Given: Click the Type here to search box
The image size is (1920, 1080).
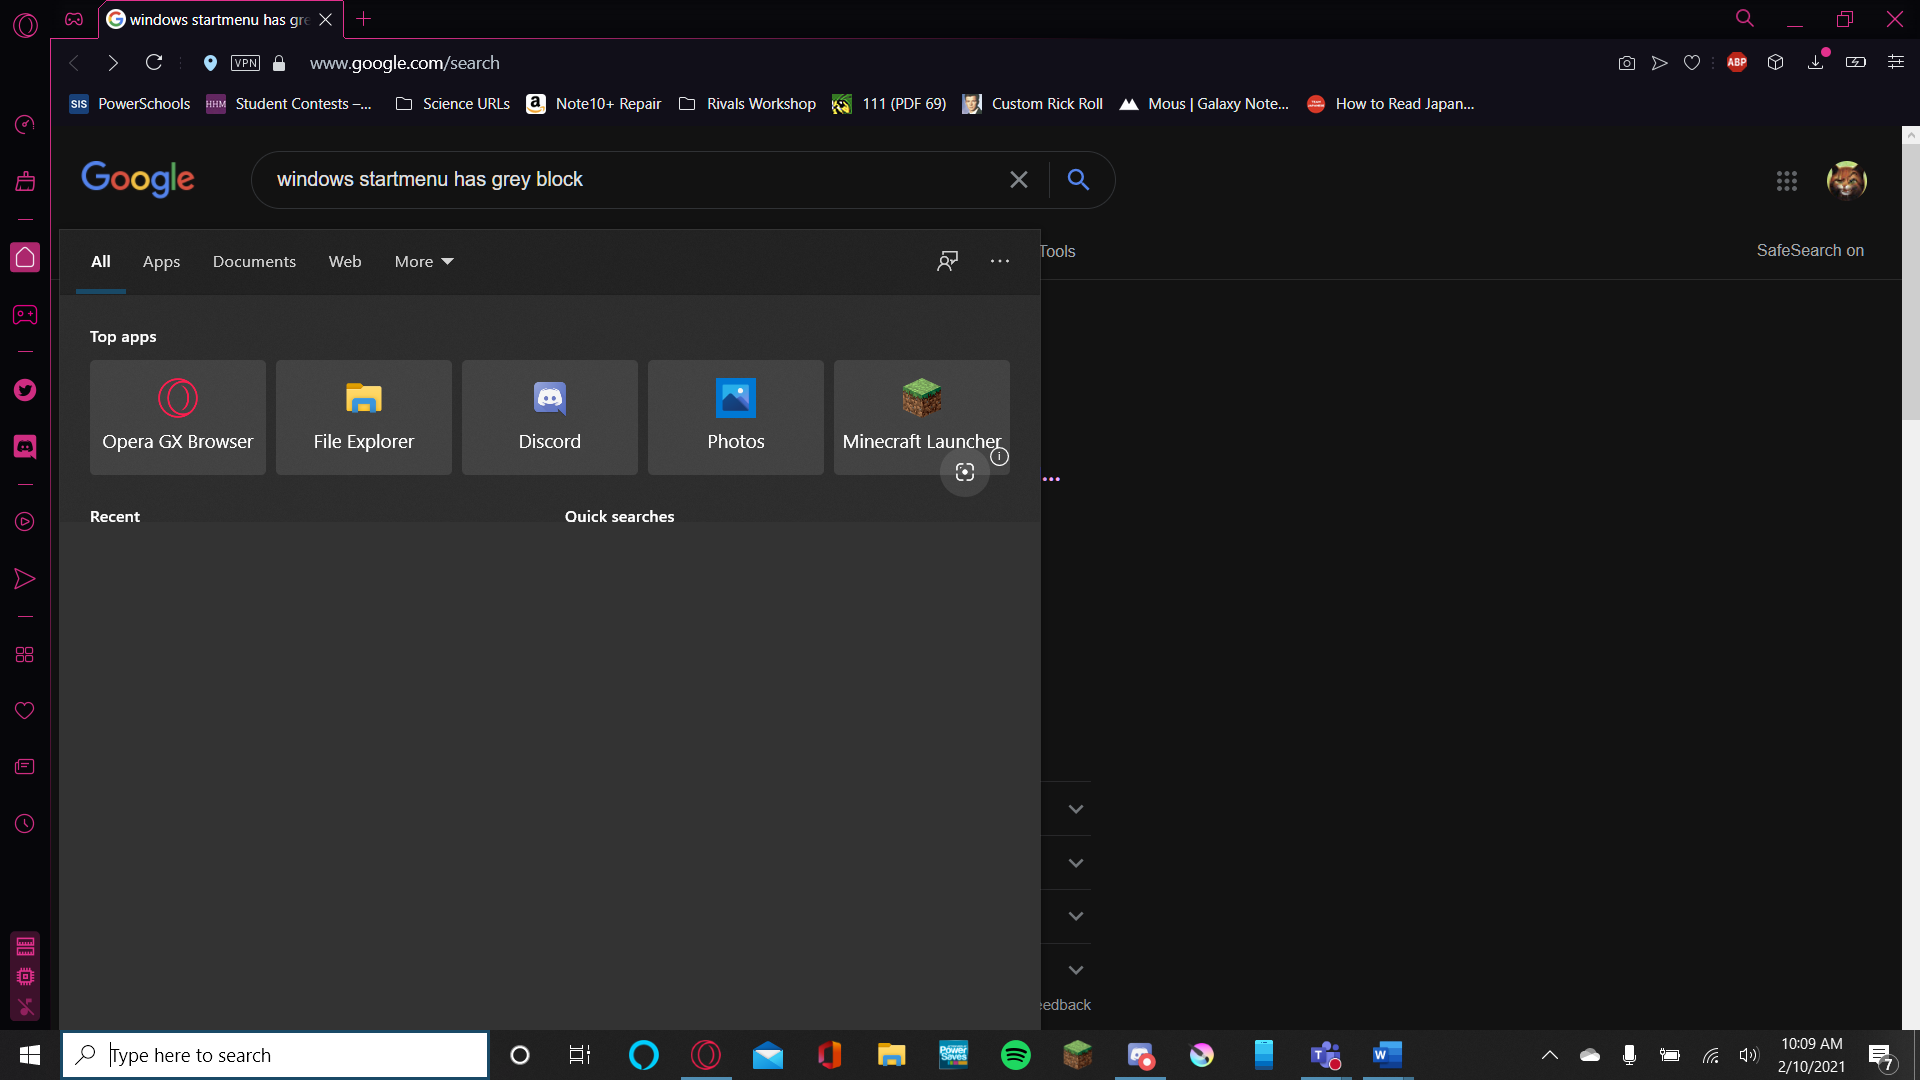Looking at the screenshot, I should [275, 1055].
